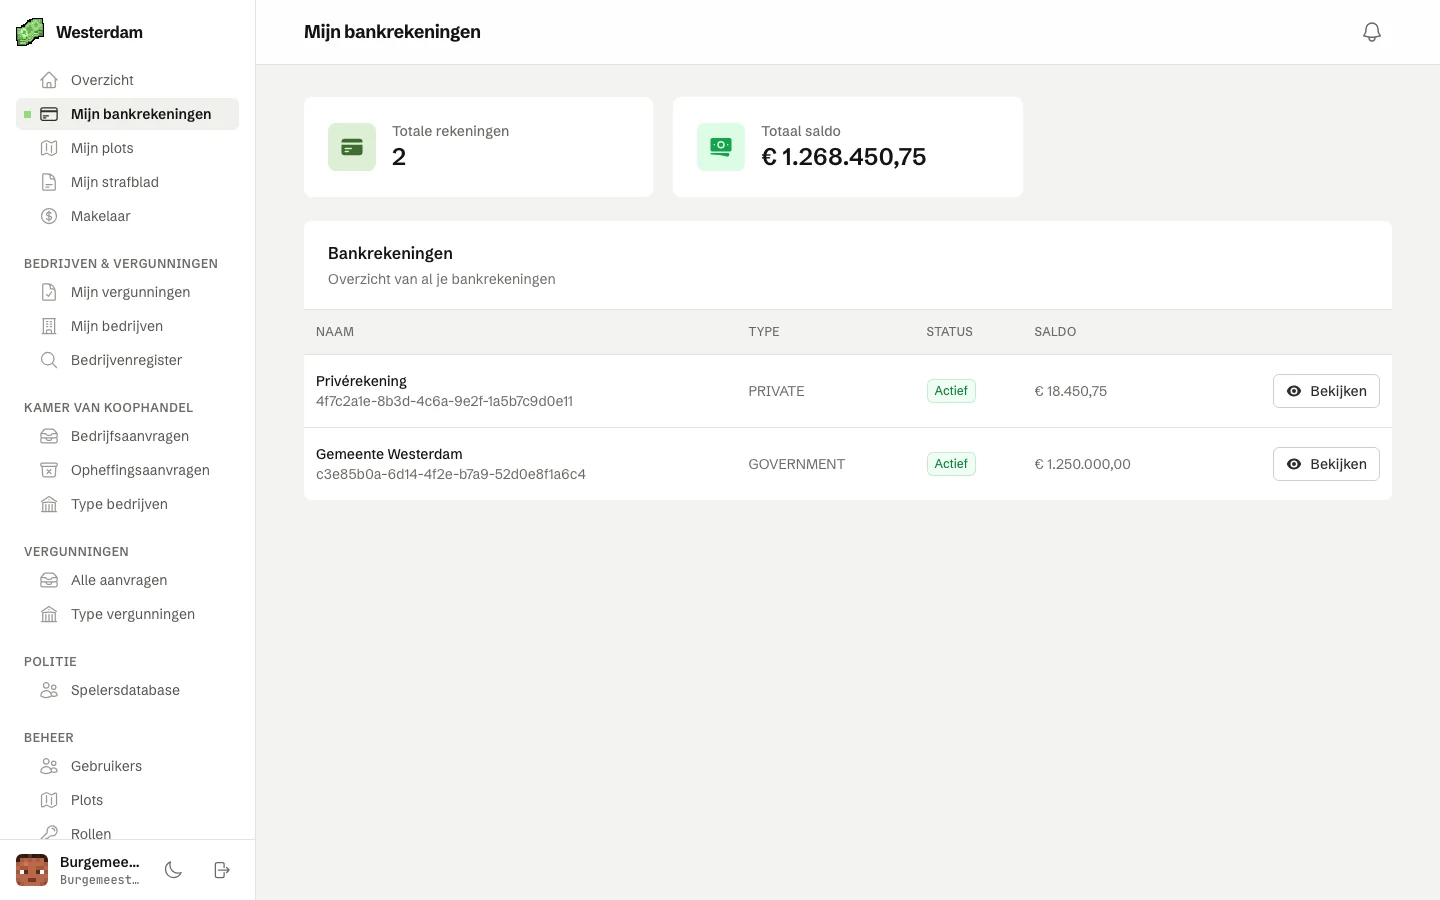Viewport: 1440px width, 900px height.
Task: Click the balance € 18.450,75
Action: click(x=1070, y=391)
